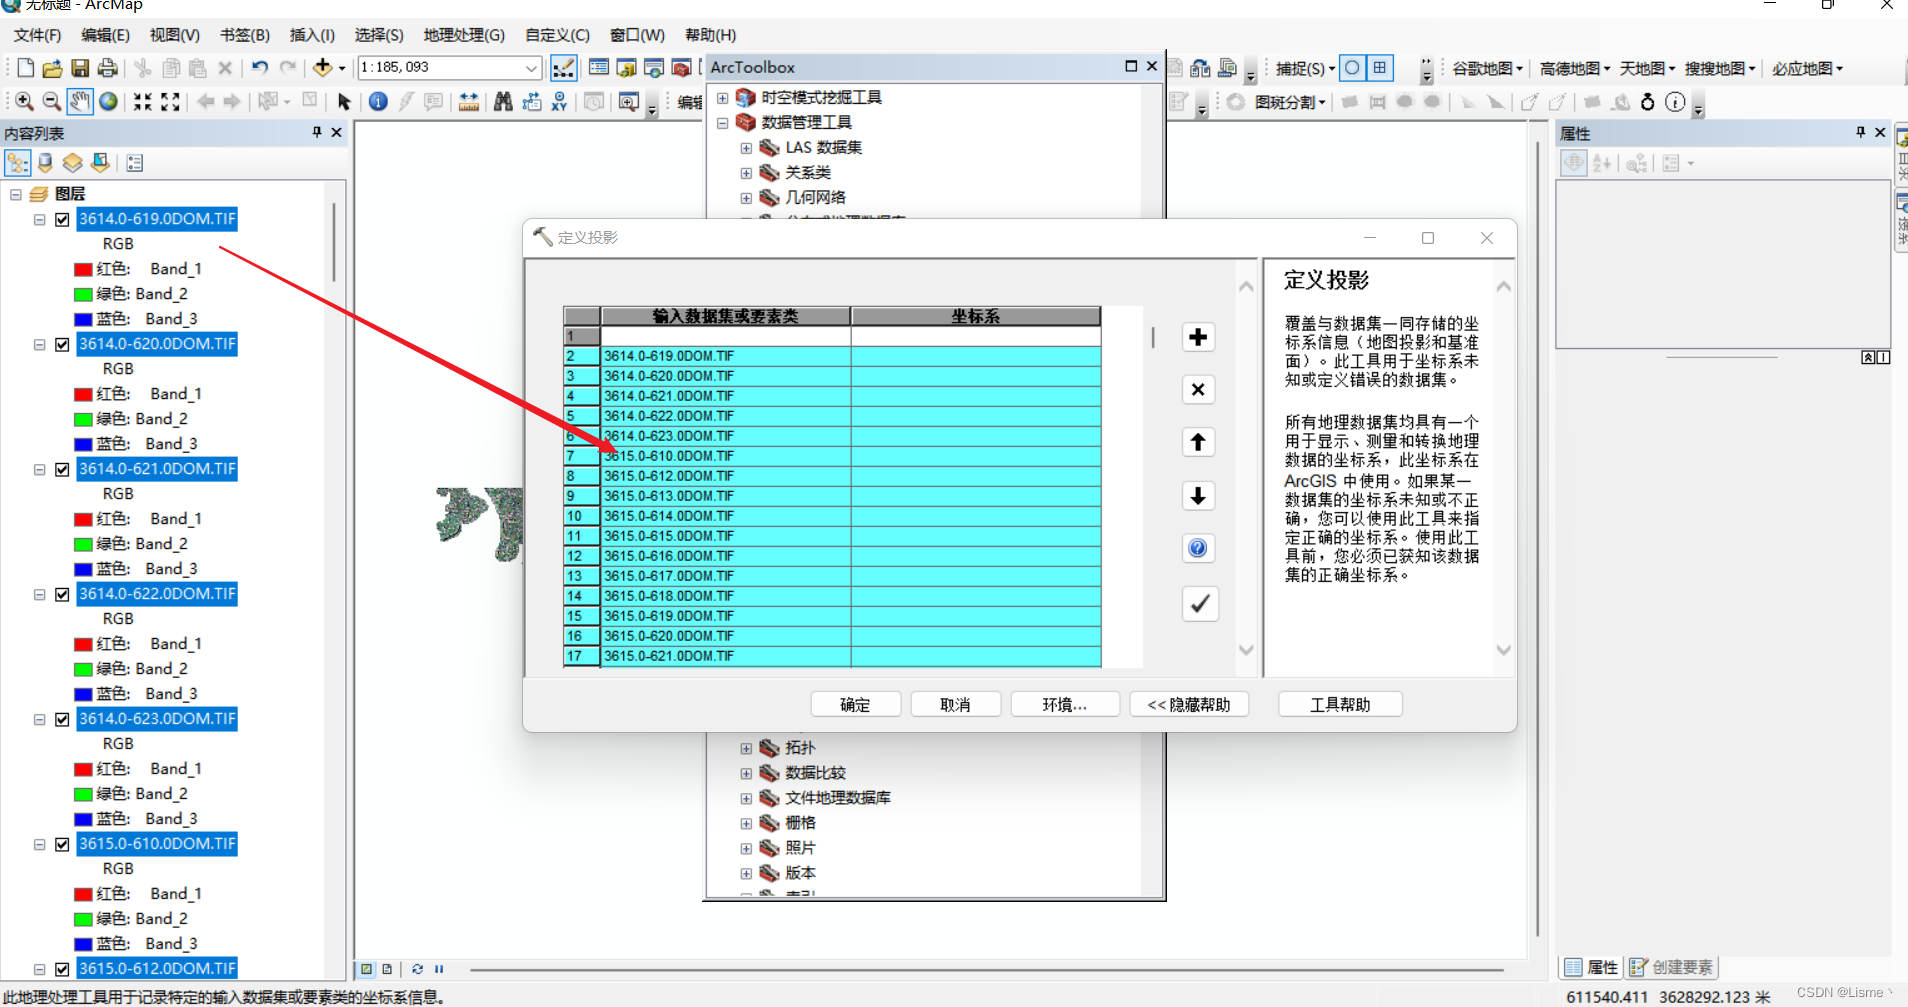Select the Pan hand tool

pyautogui.click(x=80, y=102)
